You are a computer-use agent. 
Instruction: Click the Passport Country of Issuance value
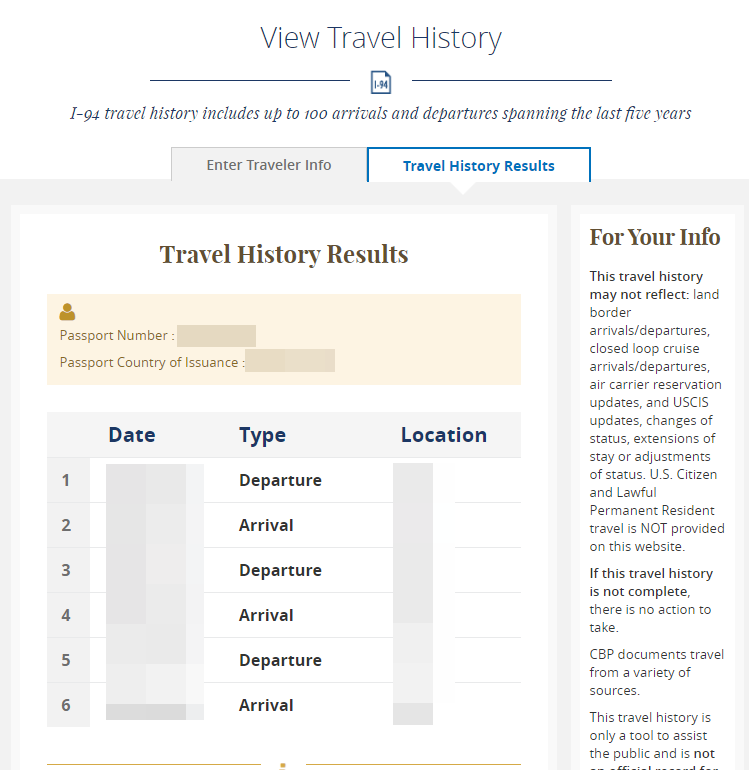(290, 362)
